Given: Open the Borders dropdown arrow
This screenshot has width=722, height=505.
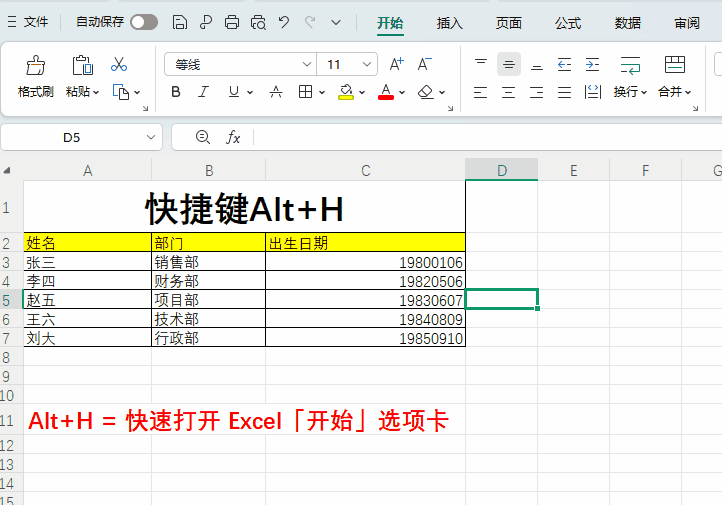Looking at the screenshot, I should pyautogui.click(x=322, y=93).
